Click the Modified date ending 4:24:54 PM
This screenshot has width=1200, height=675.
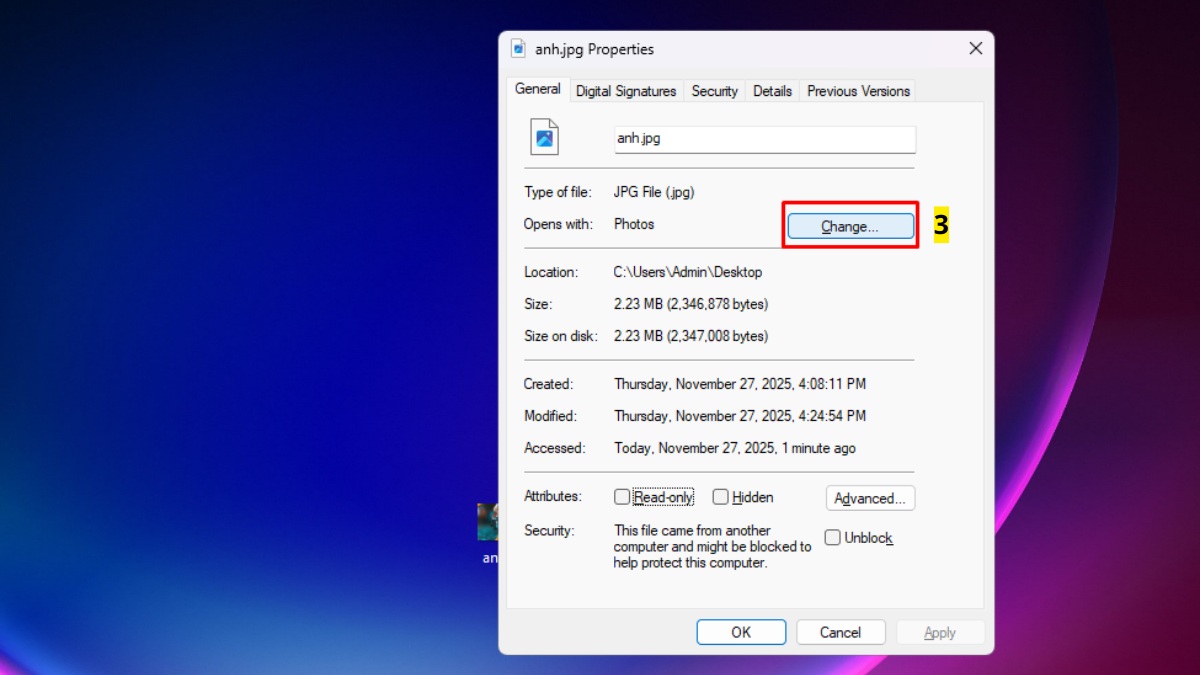click(740, 416)
